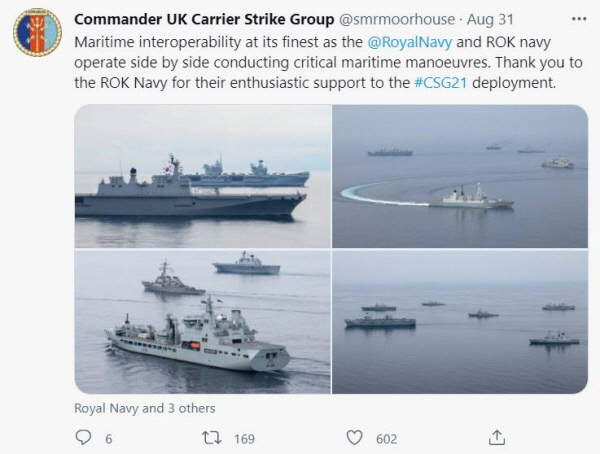Viewport: 600px width, 454px height.
Task: Retweet using the retweet arrows icon
Action: 211,438
